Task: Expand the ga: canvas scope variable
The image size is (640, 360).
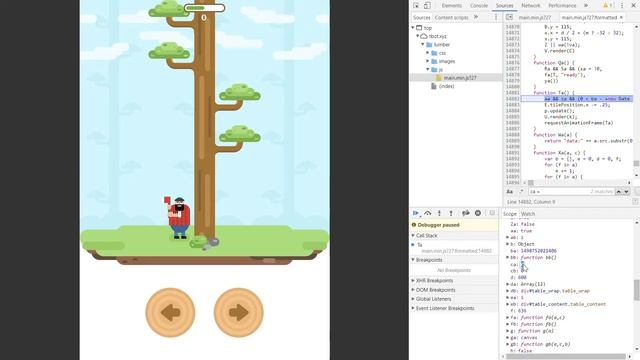Action: [x=507, y=337]
